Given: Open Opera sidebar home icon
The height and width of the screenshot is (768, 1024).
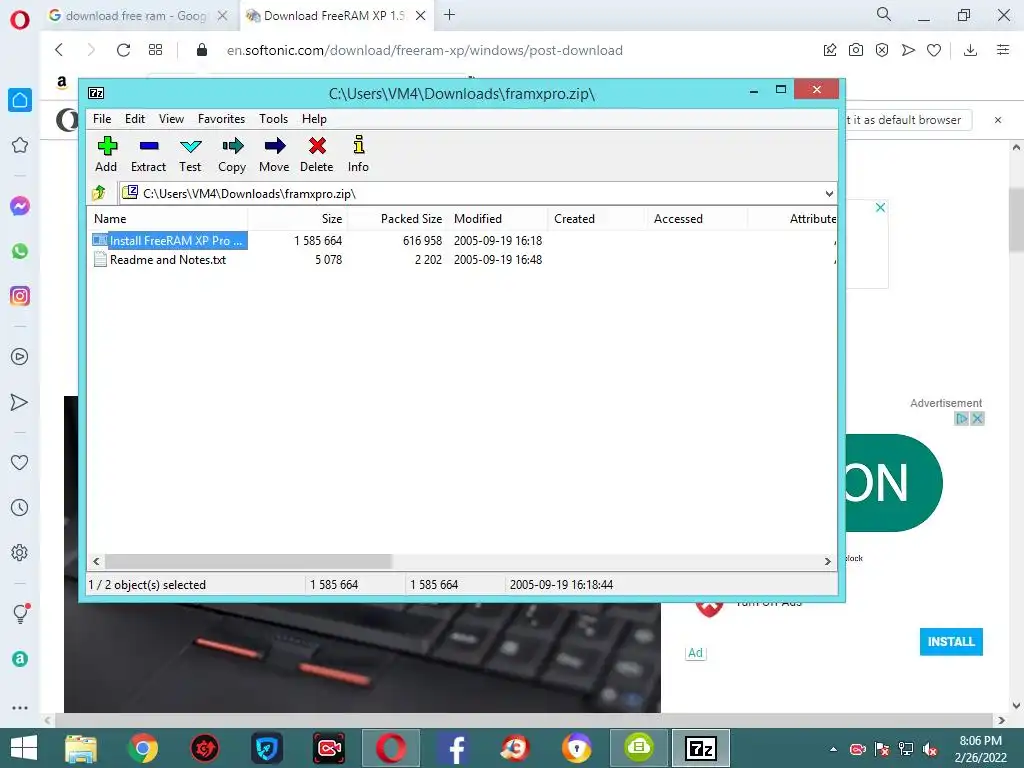Looking at the screenshot, I should click(x=20, y=100).
